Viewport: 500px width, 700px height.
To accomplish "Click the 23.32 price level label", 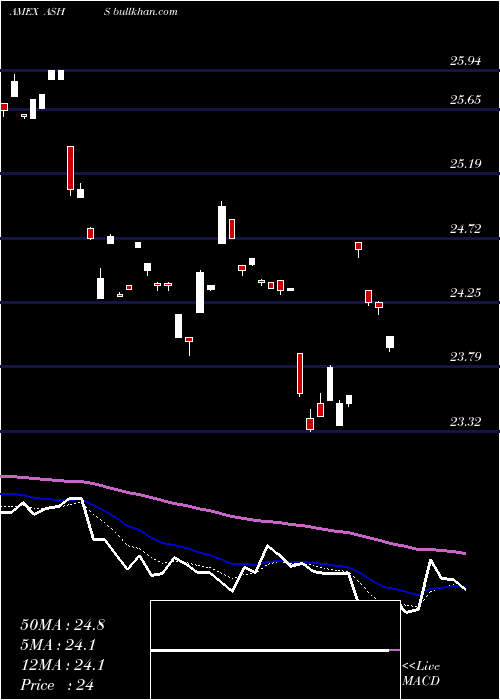I will click(x=466, y=421).
